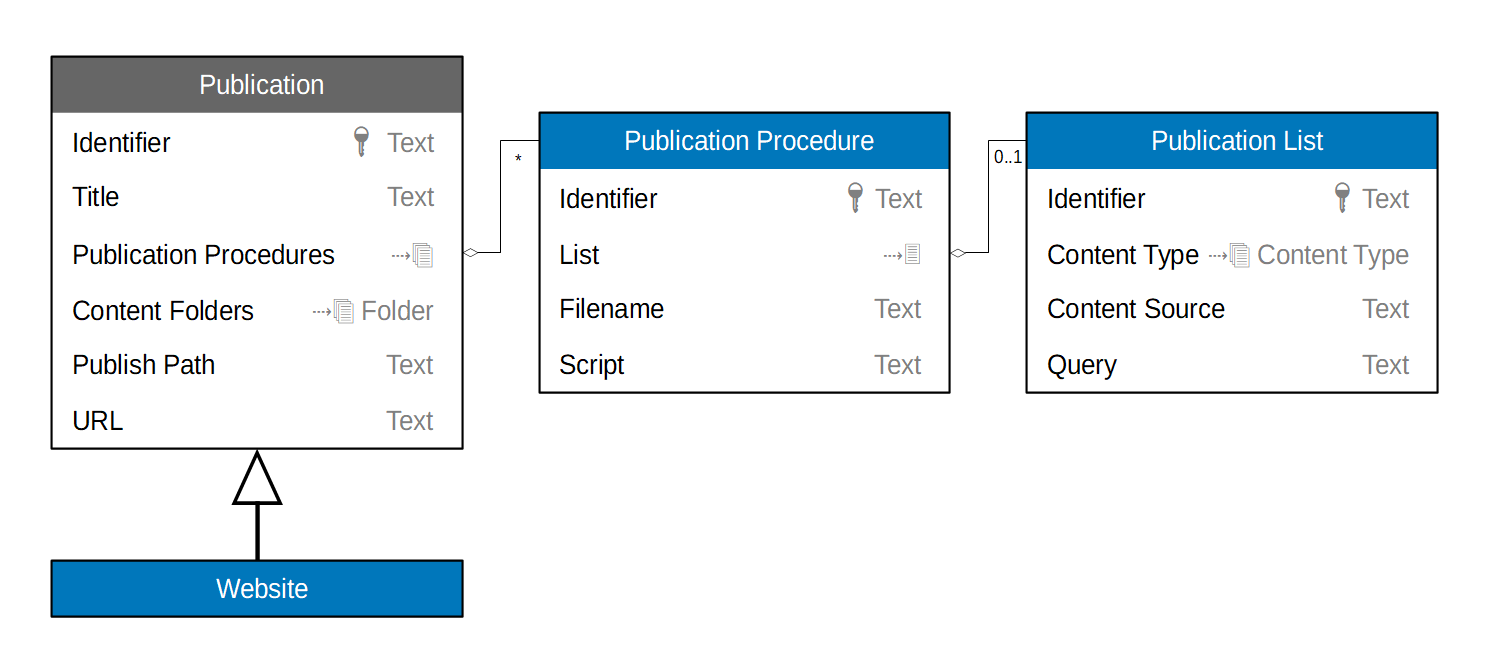This screenshot has width=1488, height=672.
Task: Click the inheritance arrow triangle above Website
Action: [x=257, y=479]
